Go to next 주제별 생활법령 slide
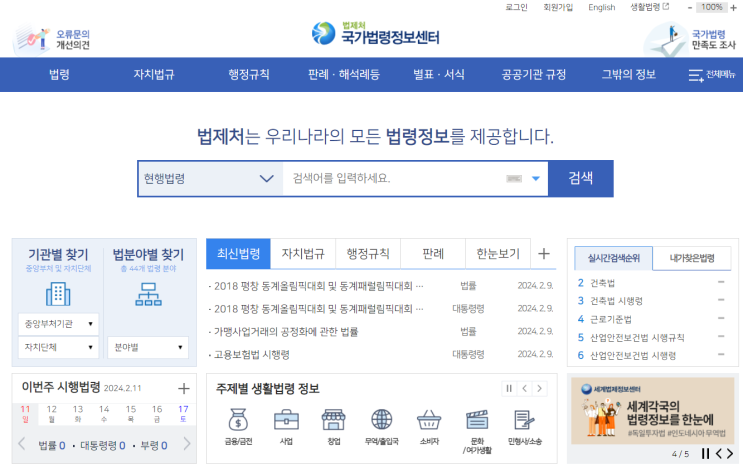743x470 pixels. click(x=539, y=389)
